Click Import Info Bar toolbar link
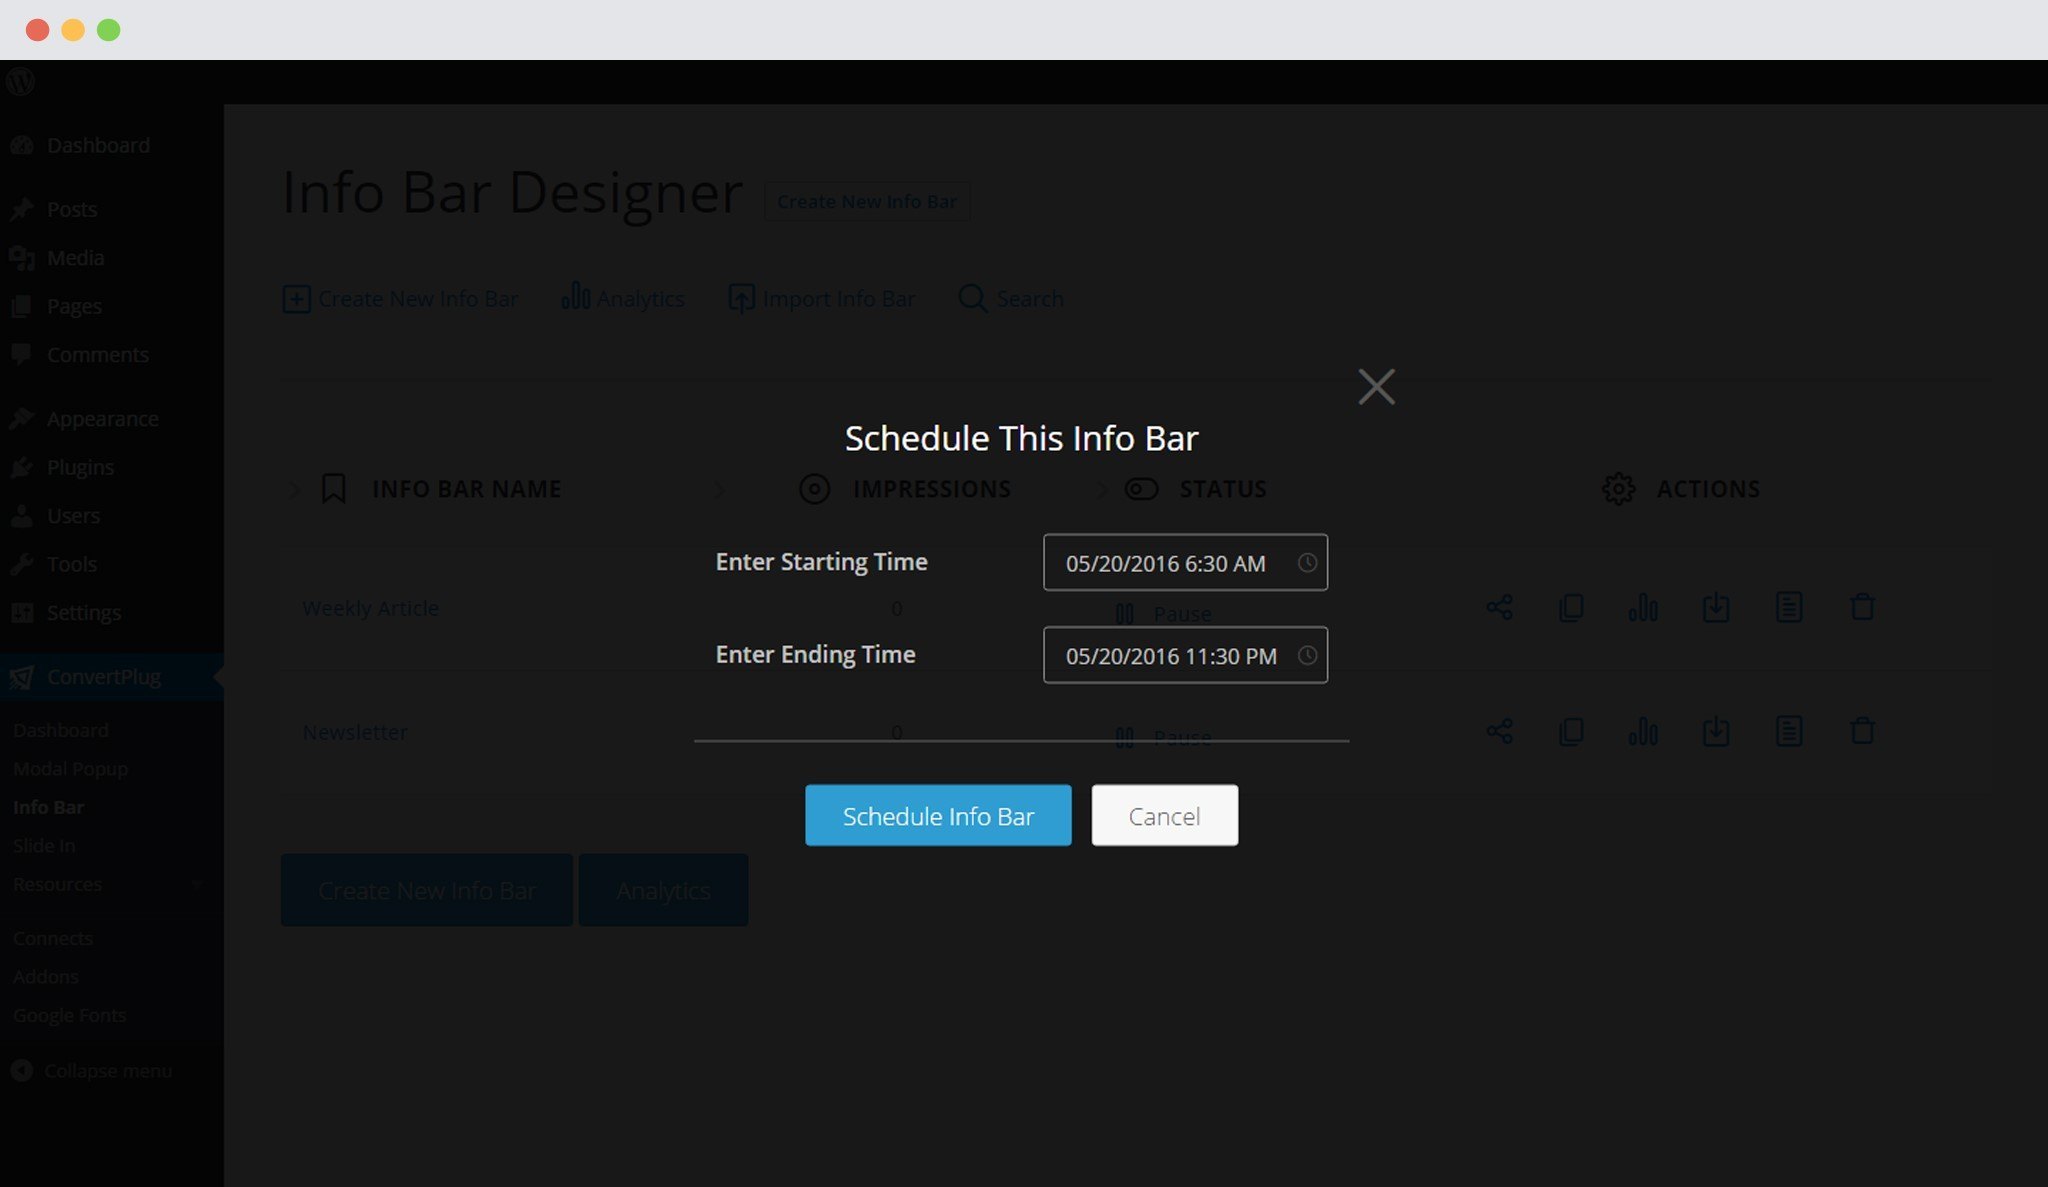Screen dimensions: 2048x1187 point(821,298)
